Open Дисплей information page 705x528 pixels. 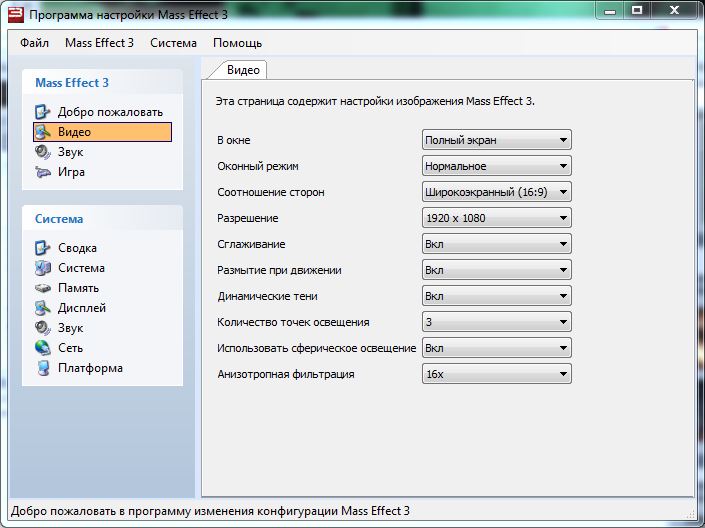pyautogui.click(x=82, y=308)
